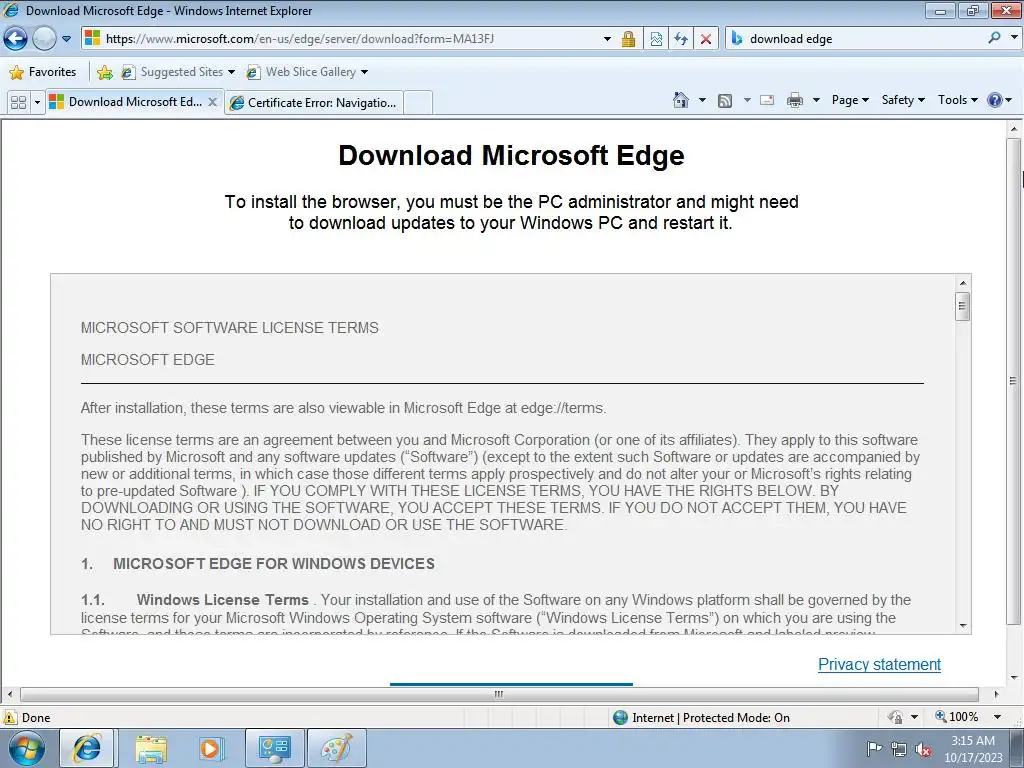Click the license terms scrollbar thumb
Screen dimensions: 1024x768
pos(963,306)
